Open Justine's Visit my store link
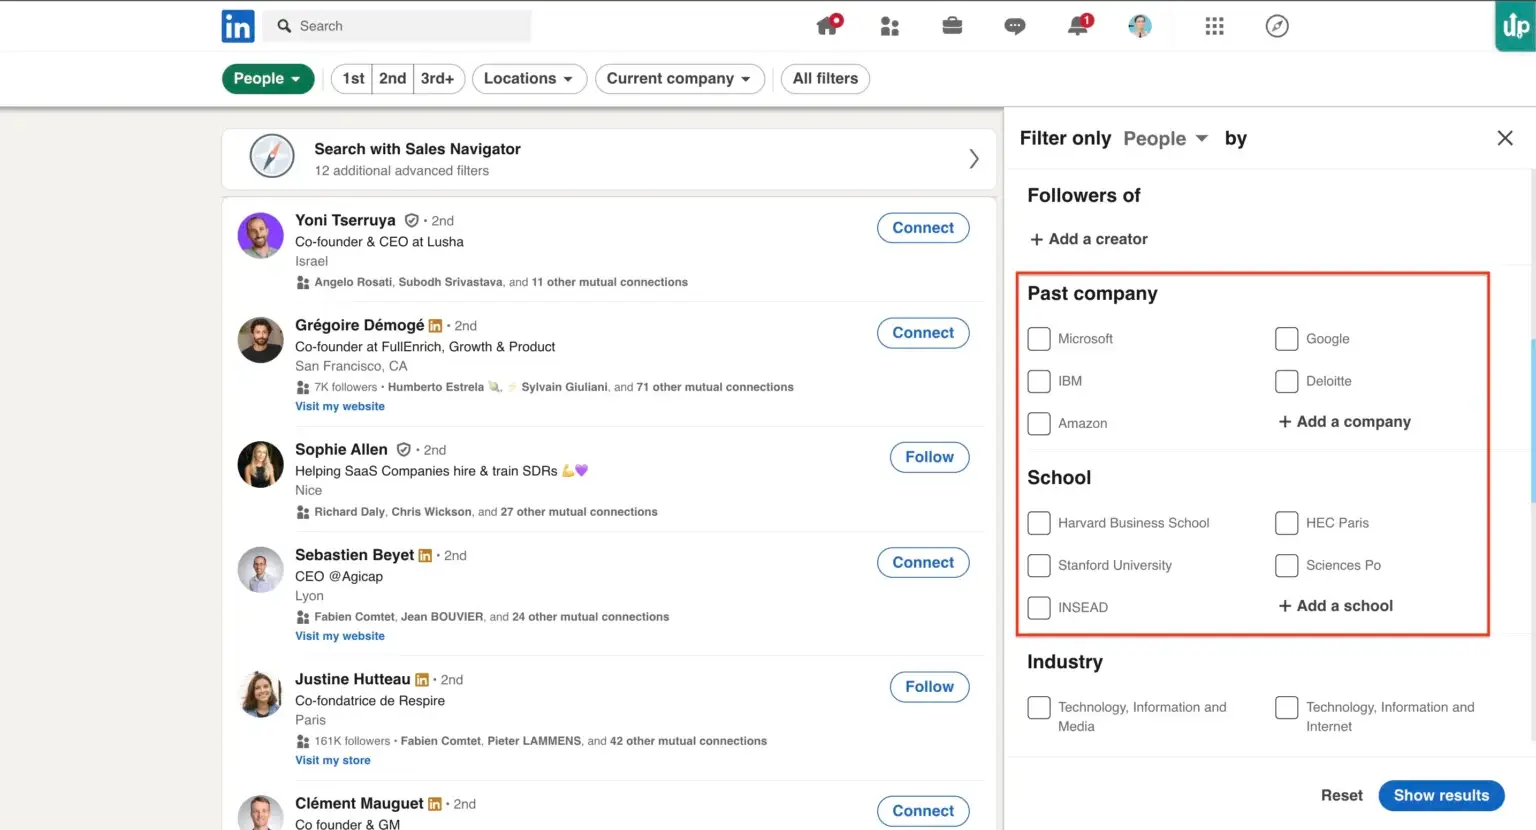 [x=333, y=761]
